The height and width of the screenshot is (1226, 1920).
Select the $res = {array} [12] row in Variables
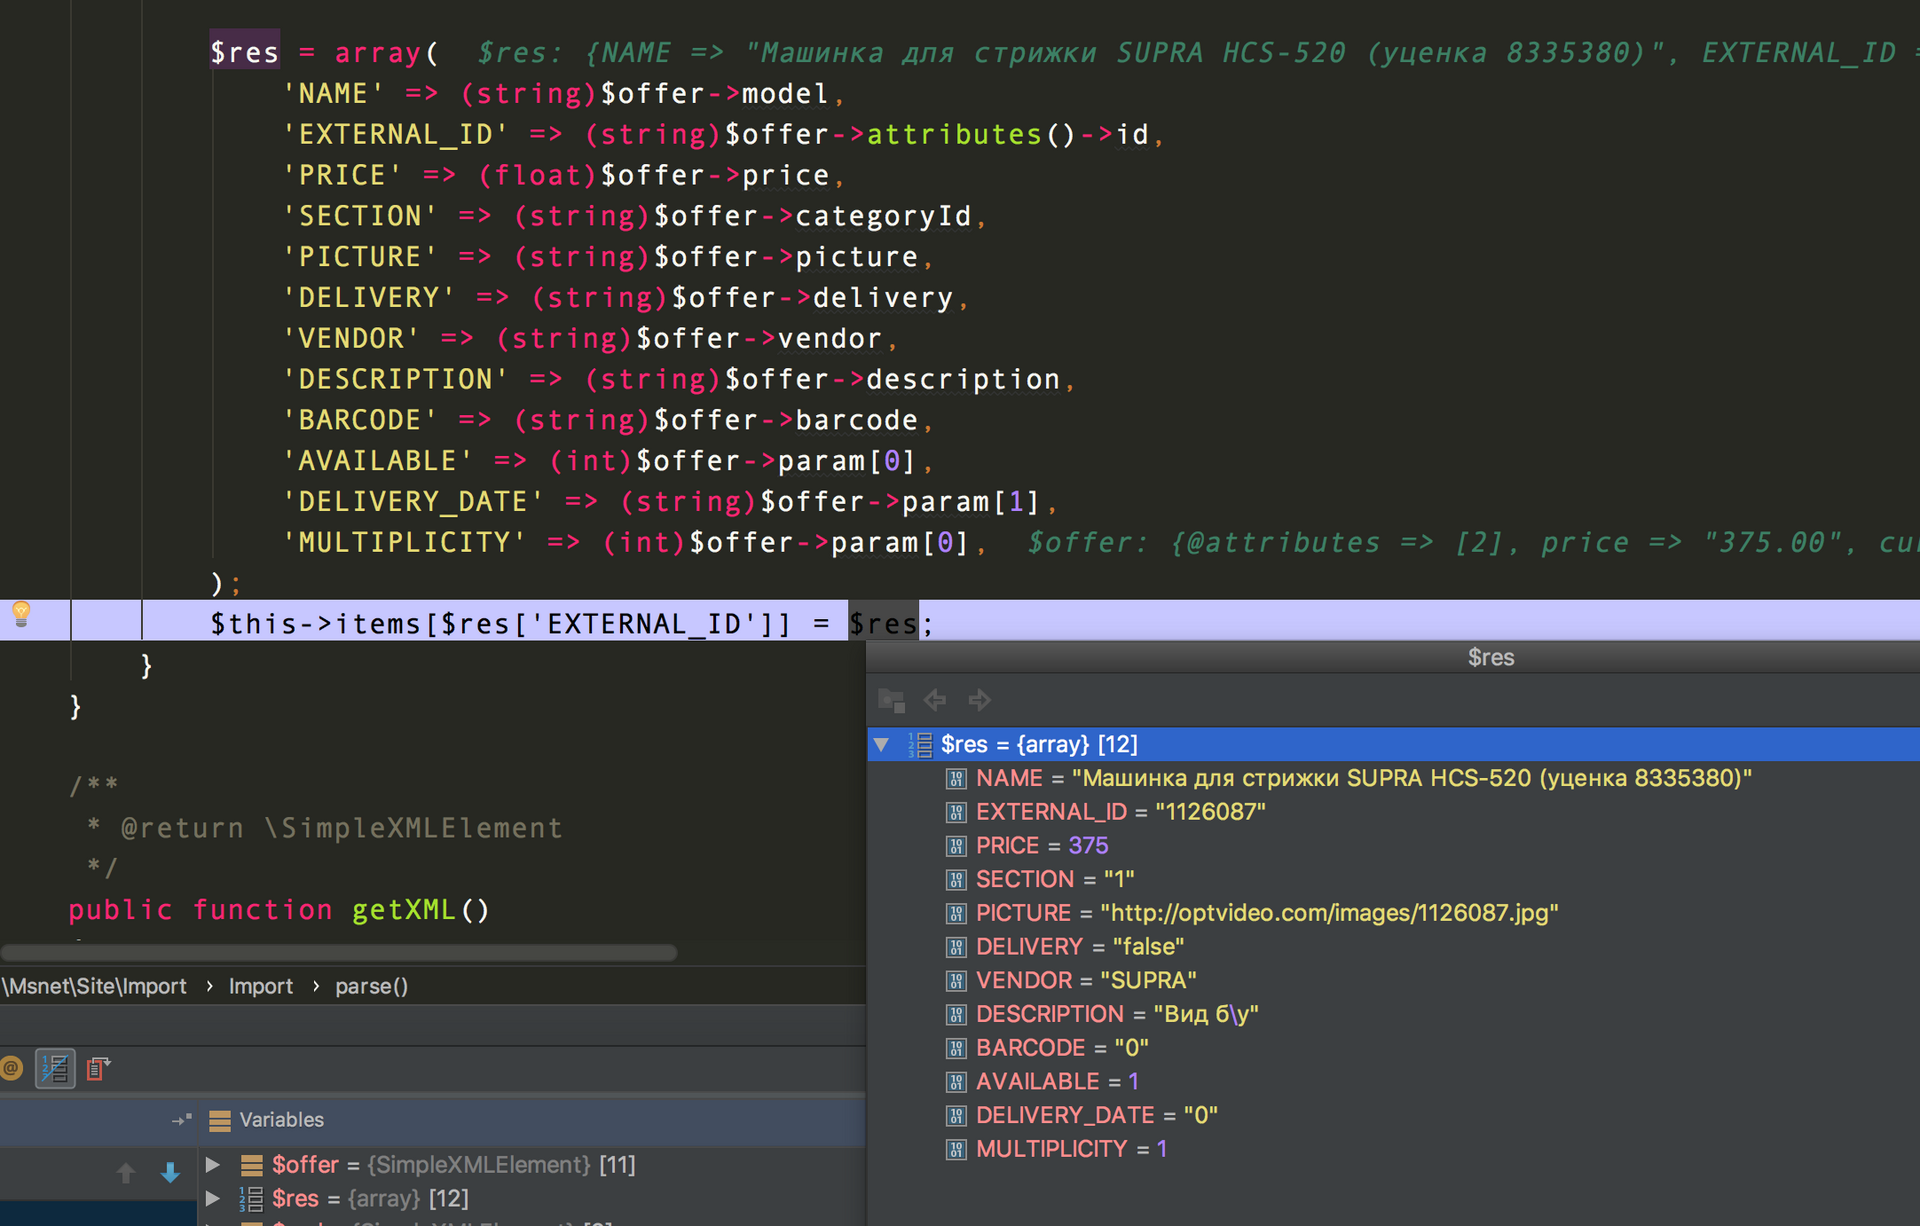(x=531, y=1198)
